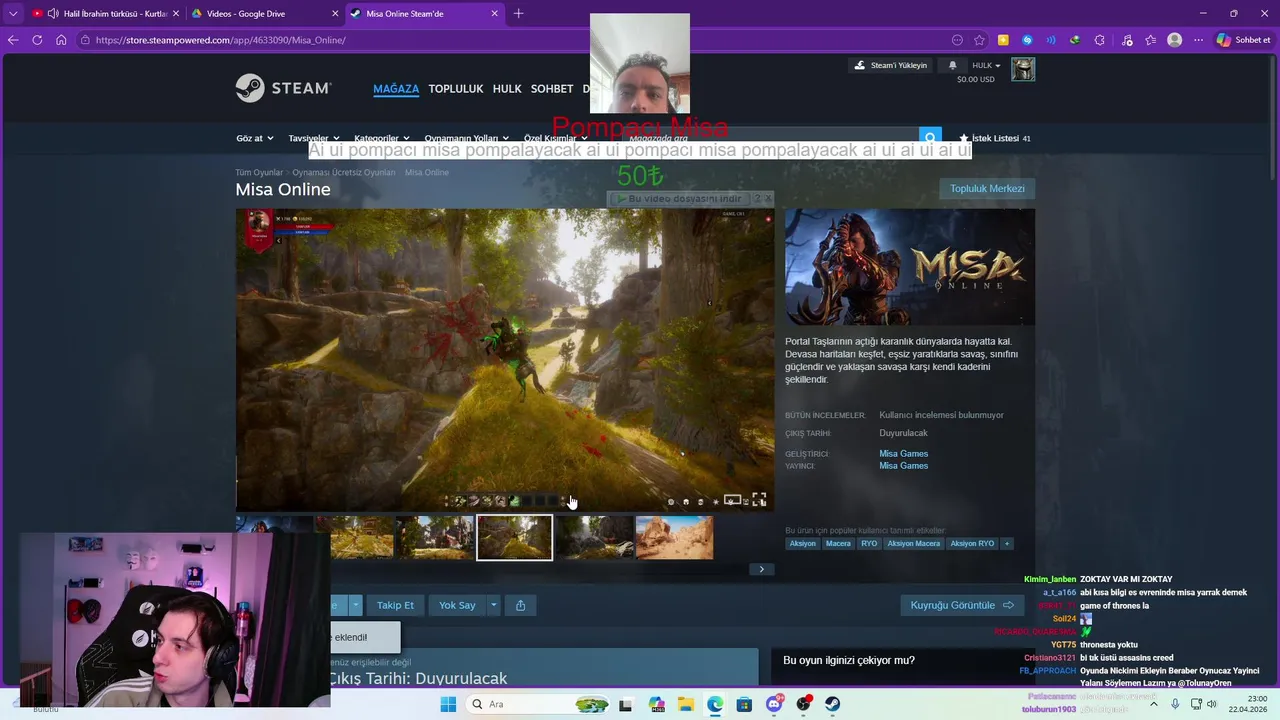Open the Misa Games developer link
Image resolution: width=1280 pixels, height=720 pixels.
click(903, 454)
